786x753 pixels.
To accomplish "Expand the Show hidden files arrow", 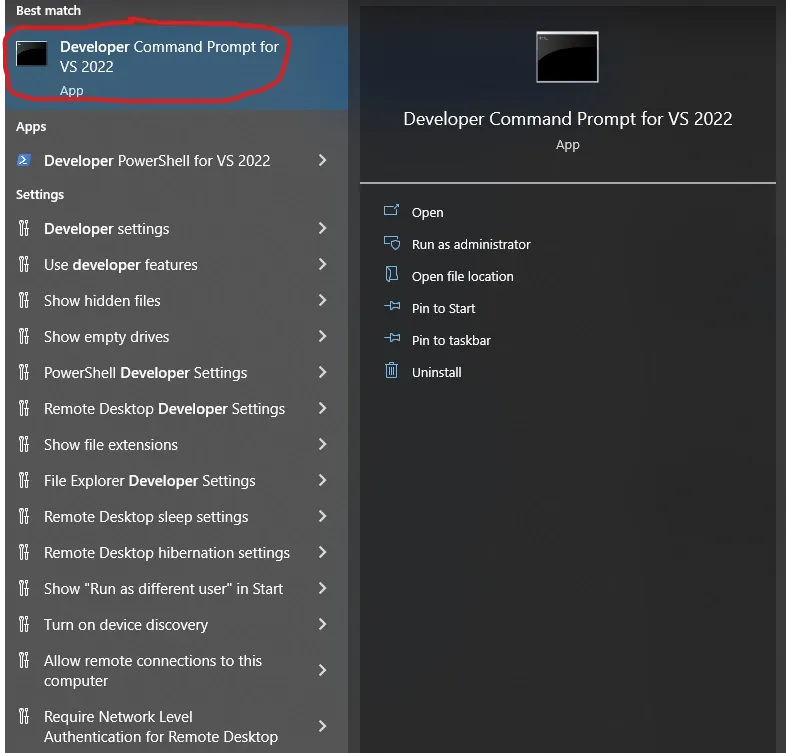I will pyautogui.click(x=323, y=300).
